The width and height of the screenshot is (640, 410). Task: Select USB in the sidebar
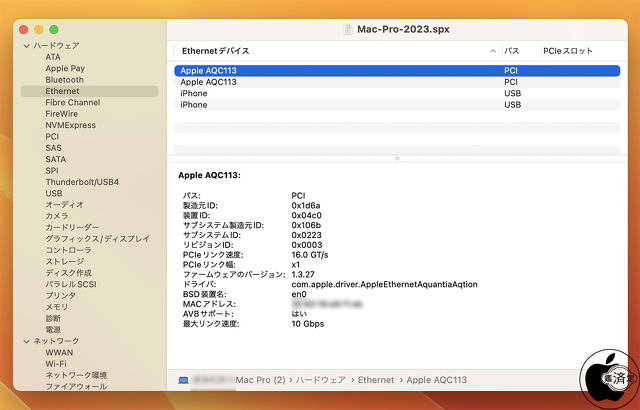54,193
